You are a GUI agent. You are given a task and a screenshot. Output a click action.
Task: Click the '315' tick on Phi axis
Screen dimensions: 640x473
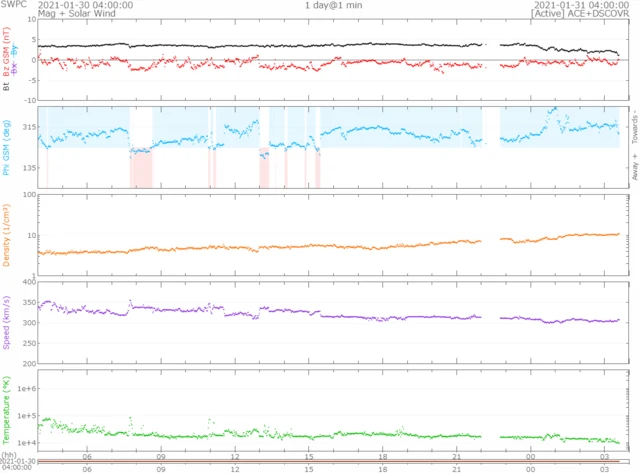(x=29, y=127)
